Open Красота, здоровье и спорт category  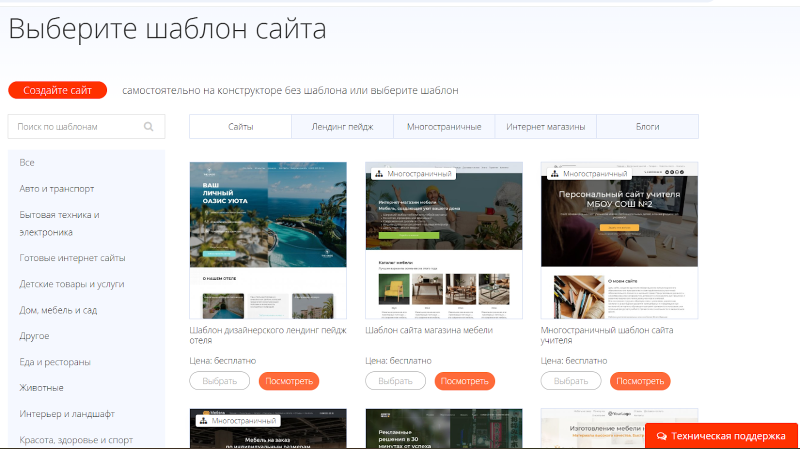[76, 440]
